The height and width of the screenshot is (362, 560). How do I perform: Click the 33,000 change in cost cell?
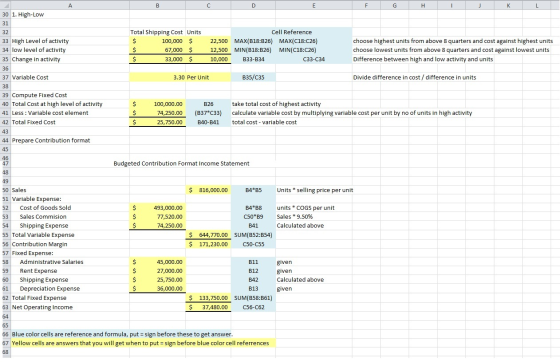158,59
